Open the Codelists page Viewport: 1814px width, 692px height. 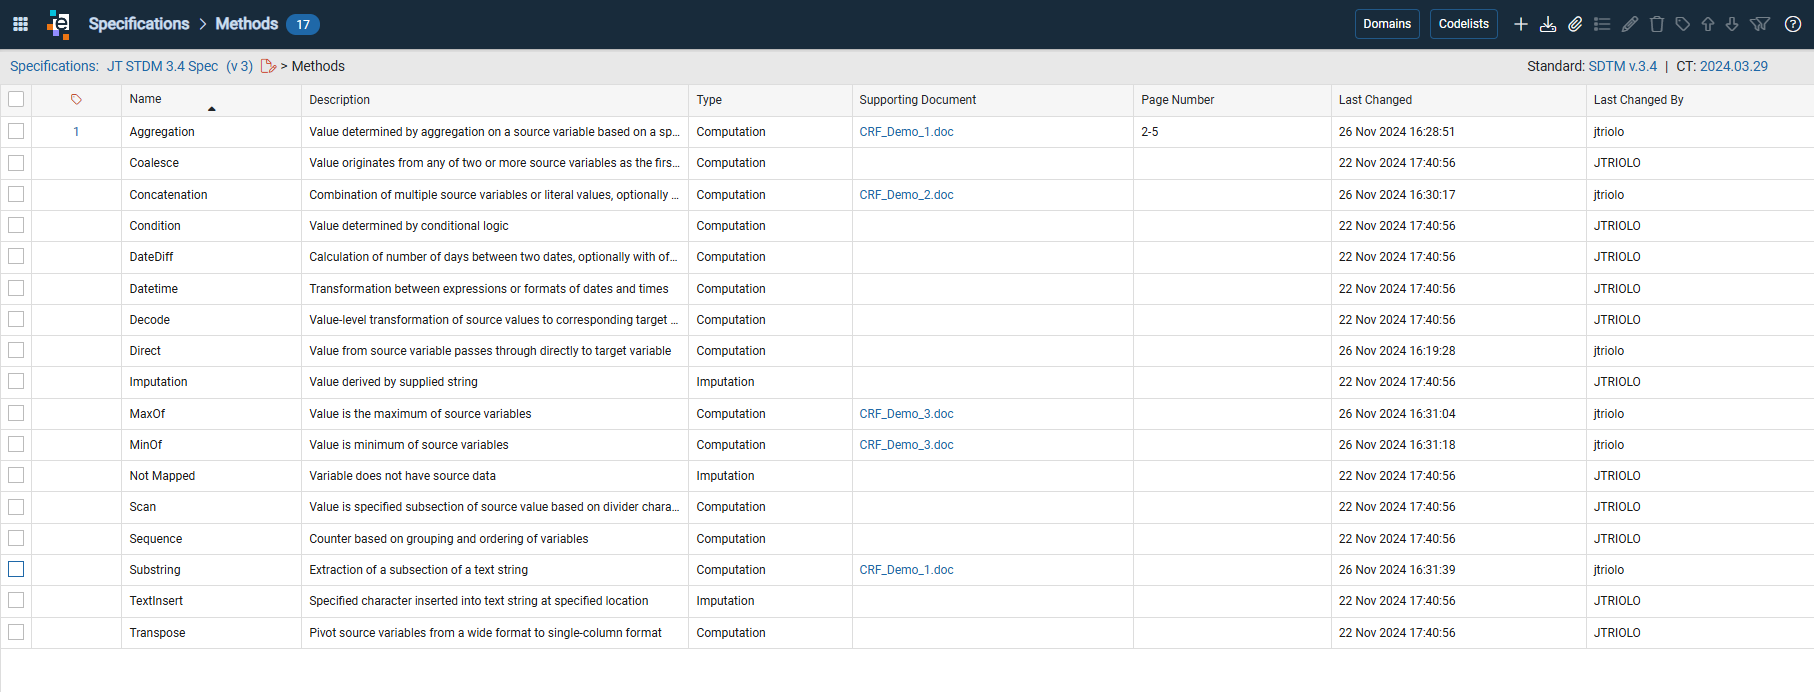[x=1464, y=24]
